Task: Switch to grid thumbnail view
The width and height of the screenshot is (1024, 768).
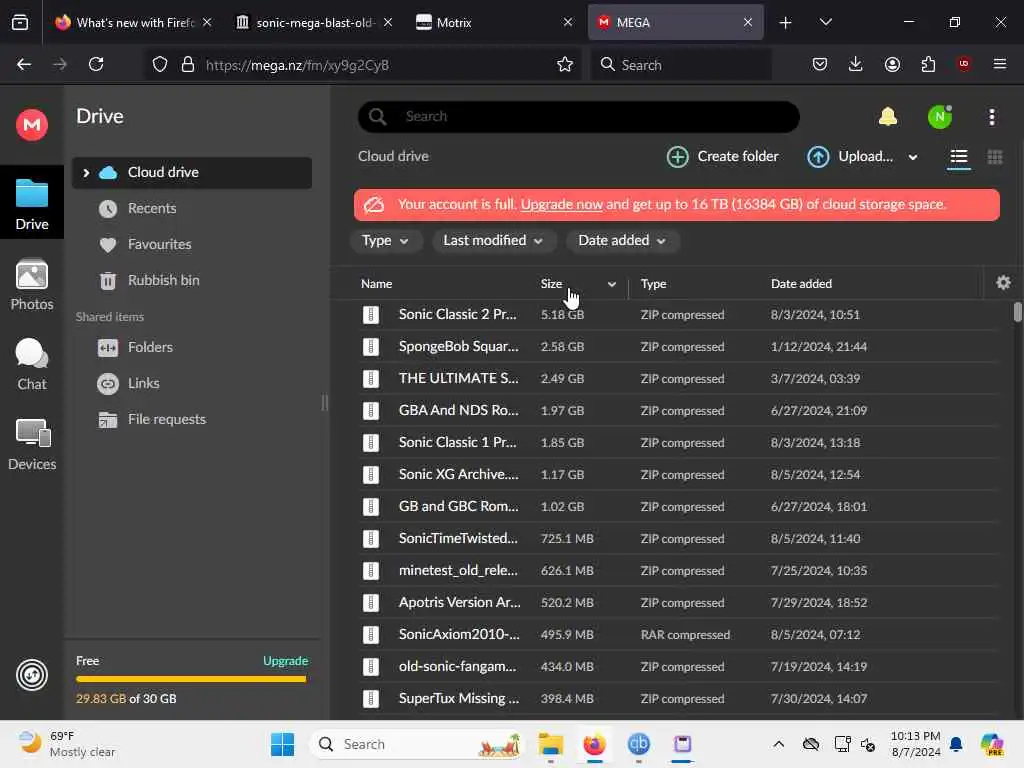Action: pos(995,157)
